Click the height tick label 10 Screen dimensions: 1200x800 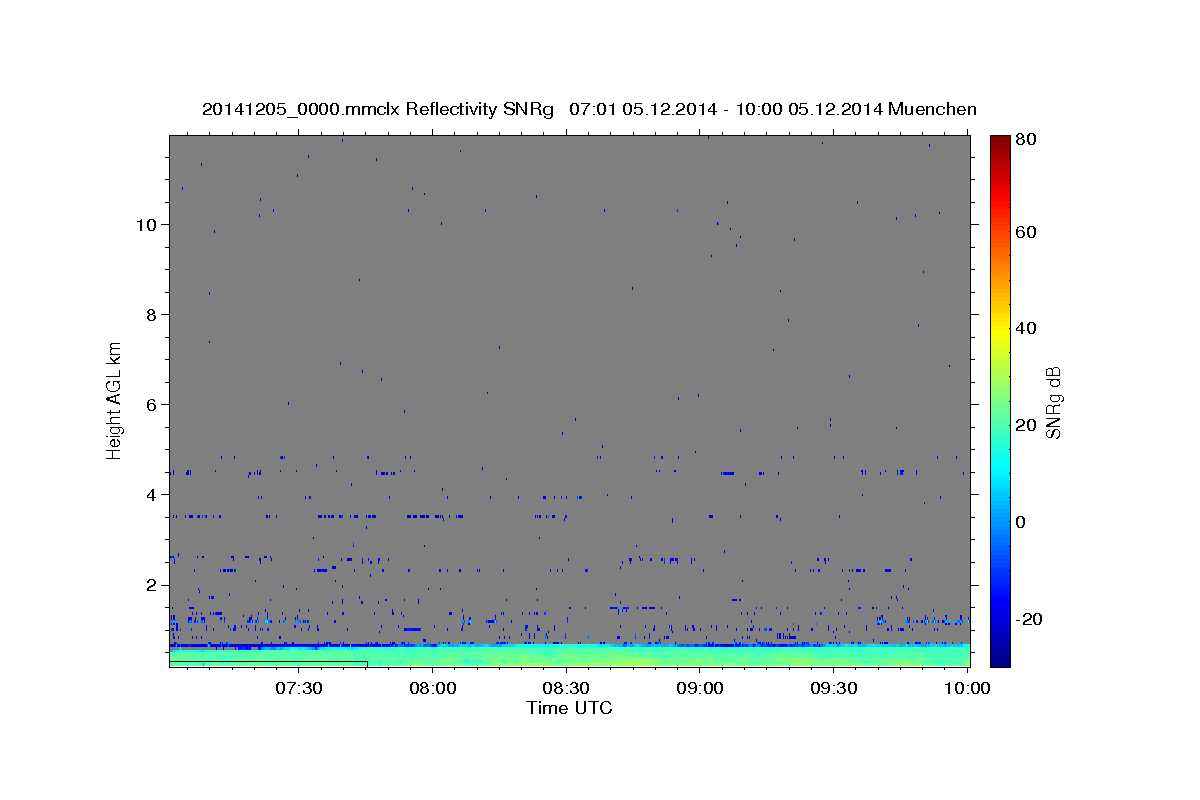[x=146, y=224]
